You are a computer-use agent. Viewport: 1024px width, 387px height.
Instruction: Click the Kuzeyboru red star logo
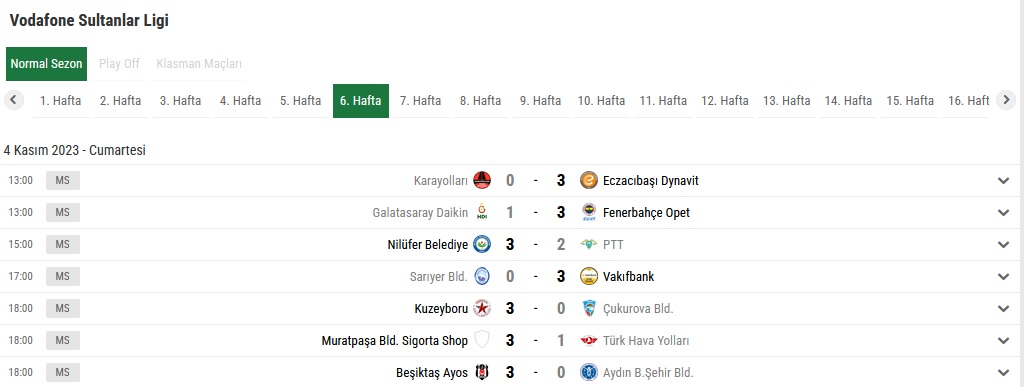tap(482, 308)
